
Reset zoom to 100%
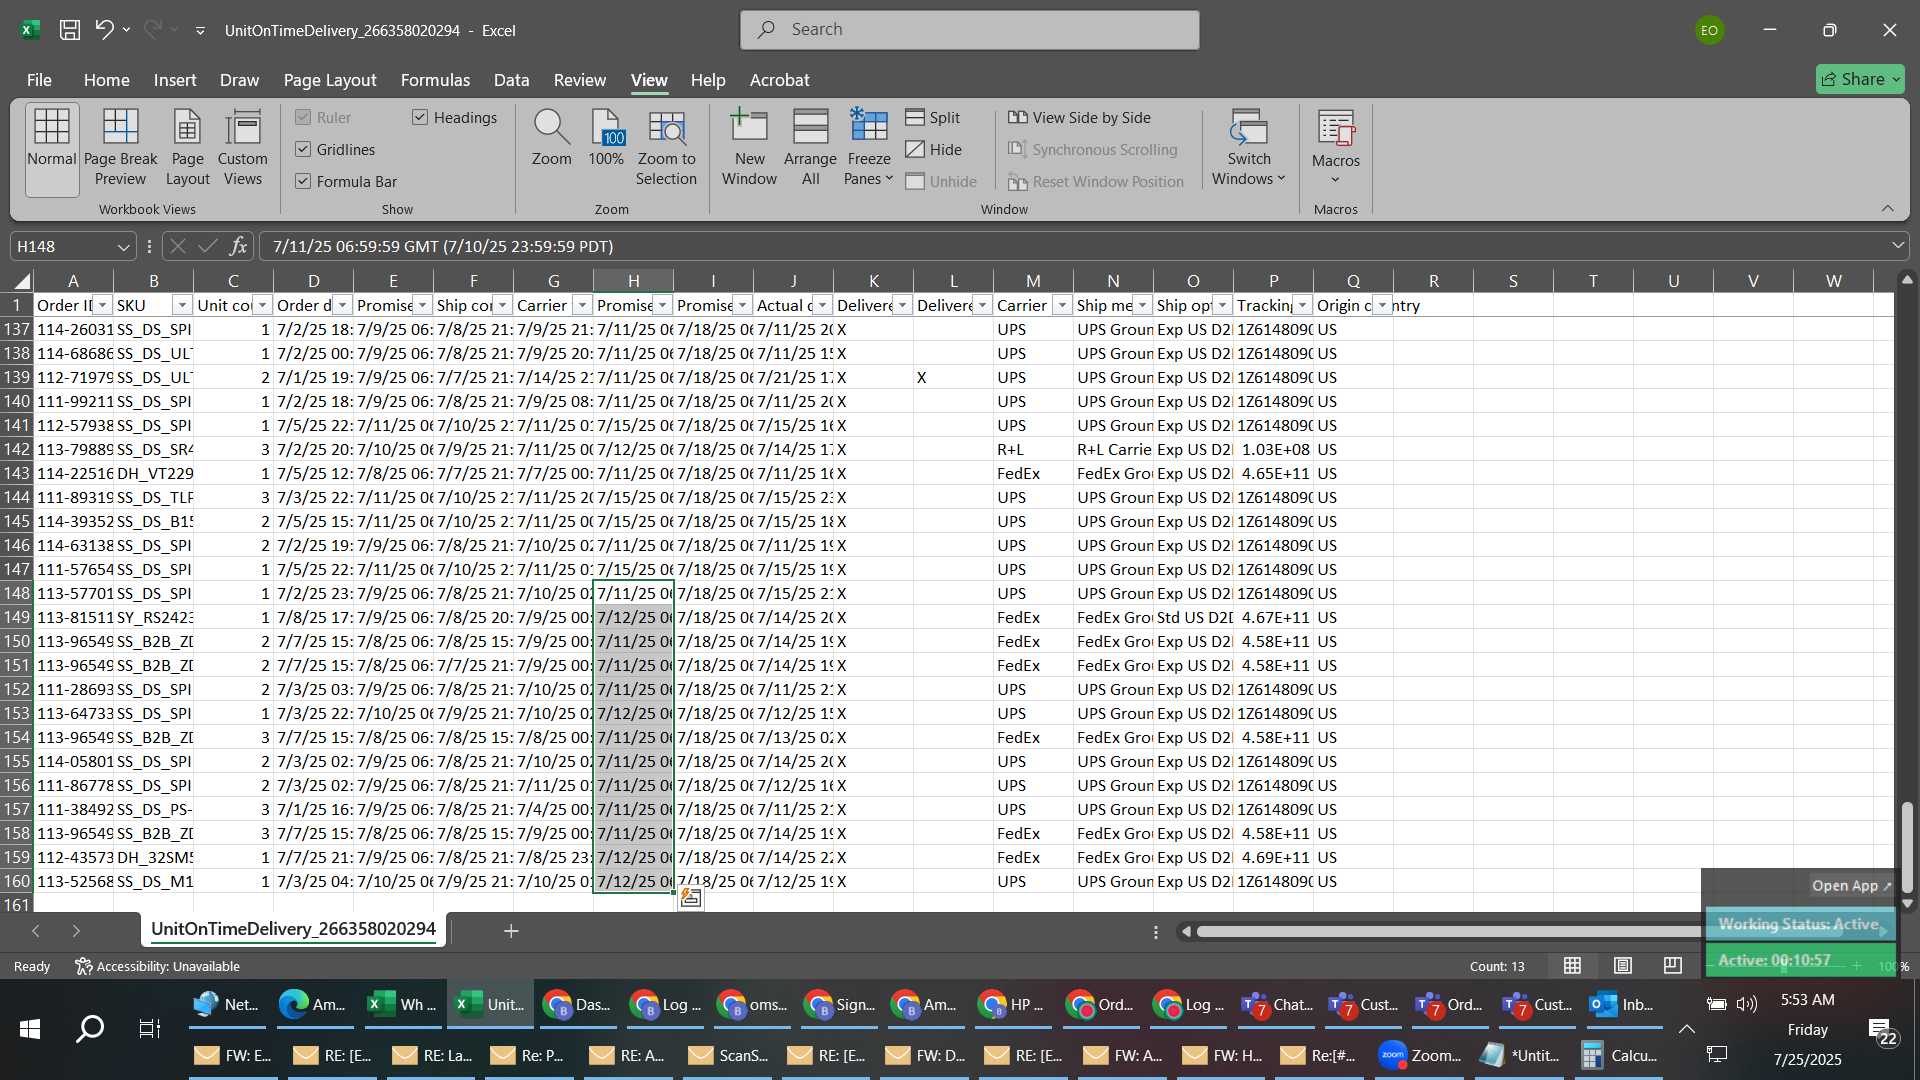[x=606, y=138]
